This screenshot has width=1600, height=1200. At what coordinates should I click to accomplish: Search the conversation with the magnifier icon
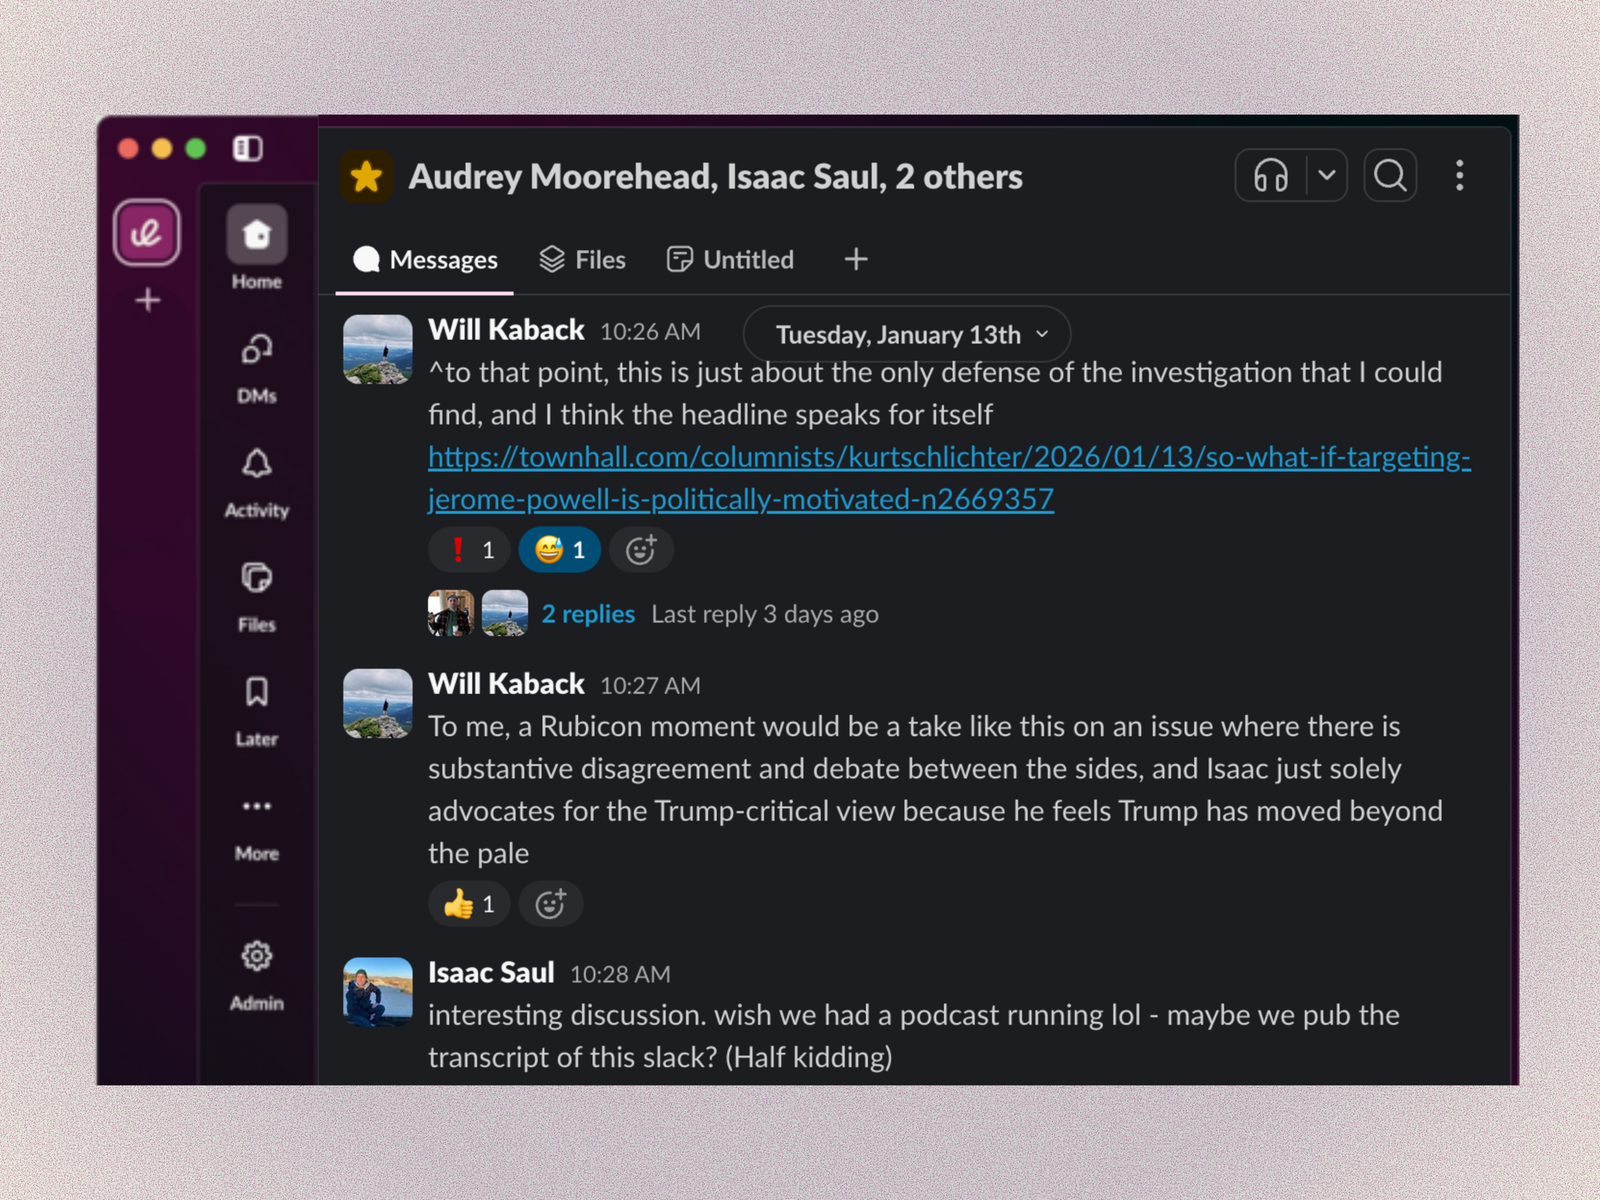tap(1389, 175)
